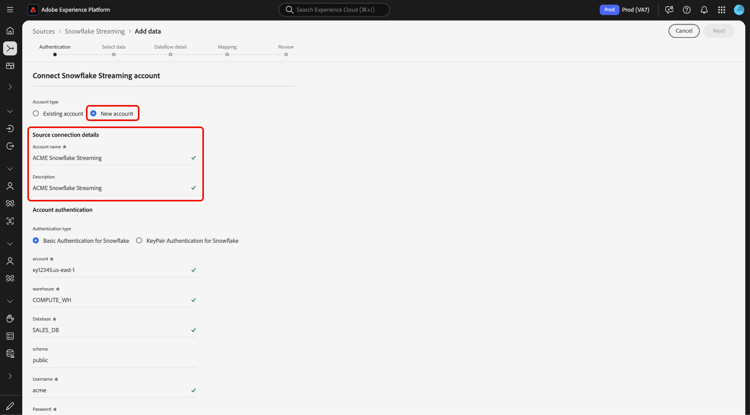The image size is (750, 415).
Task: Open the face-scan person sidebar icon
Action: (x=10, y=221)
